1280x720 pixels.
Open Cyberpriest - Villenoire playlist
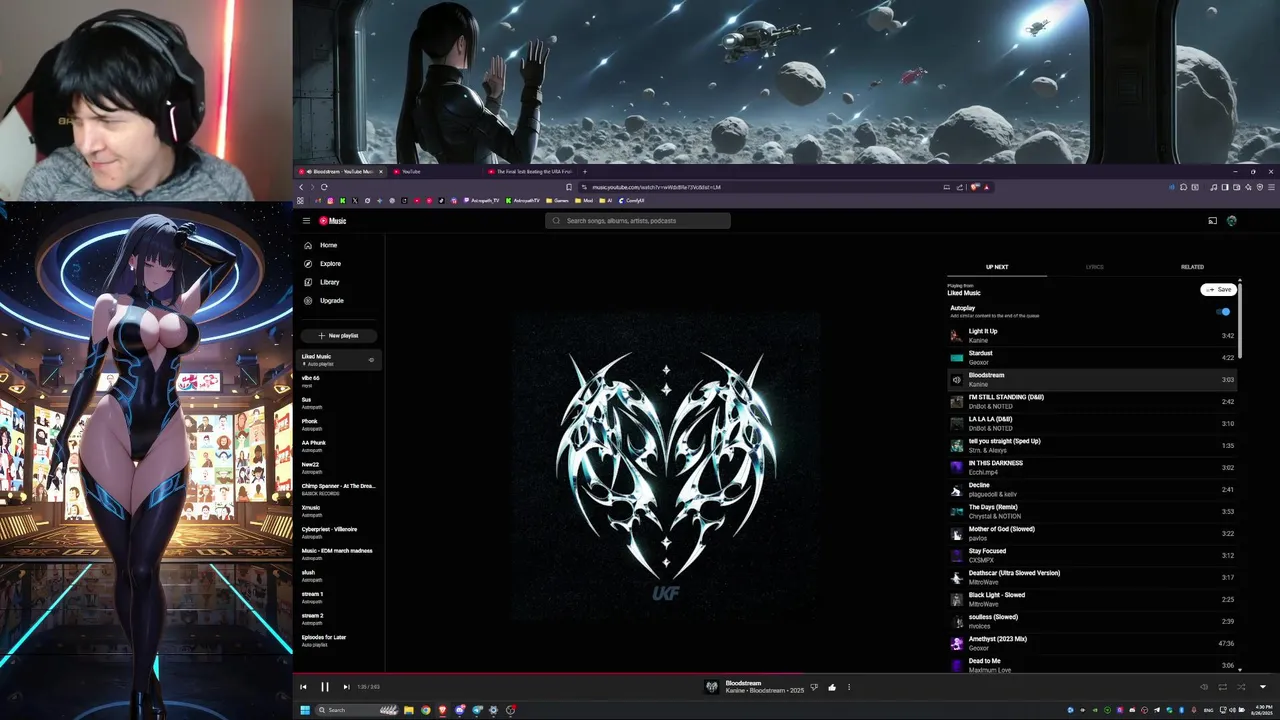[340, 533]
